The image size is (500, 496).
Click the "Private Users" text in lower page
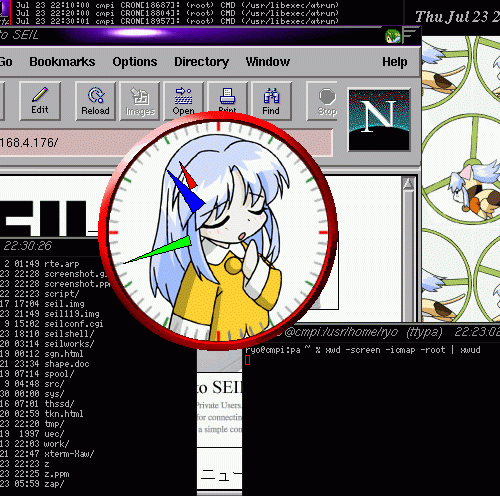pyautogui.click(x=219, y=405)
